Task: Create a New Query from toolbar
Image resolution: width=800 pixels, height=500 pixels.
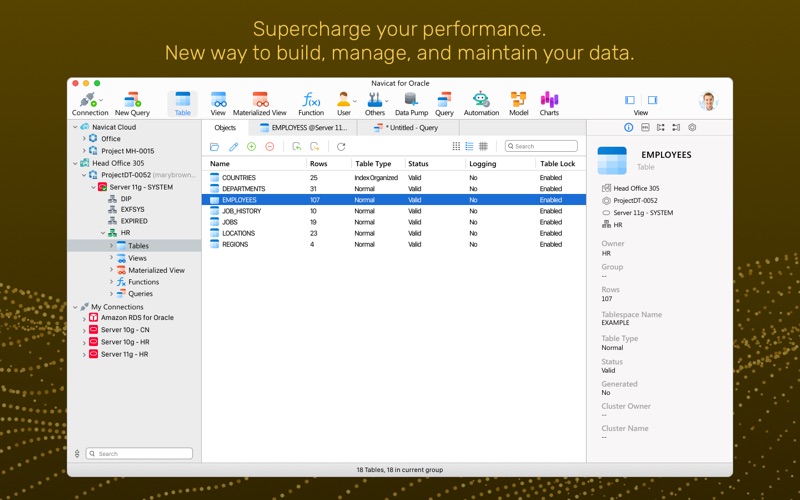Action: point(132,104)
